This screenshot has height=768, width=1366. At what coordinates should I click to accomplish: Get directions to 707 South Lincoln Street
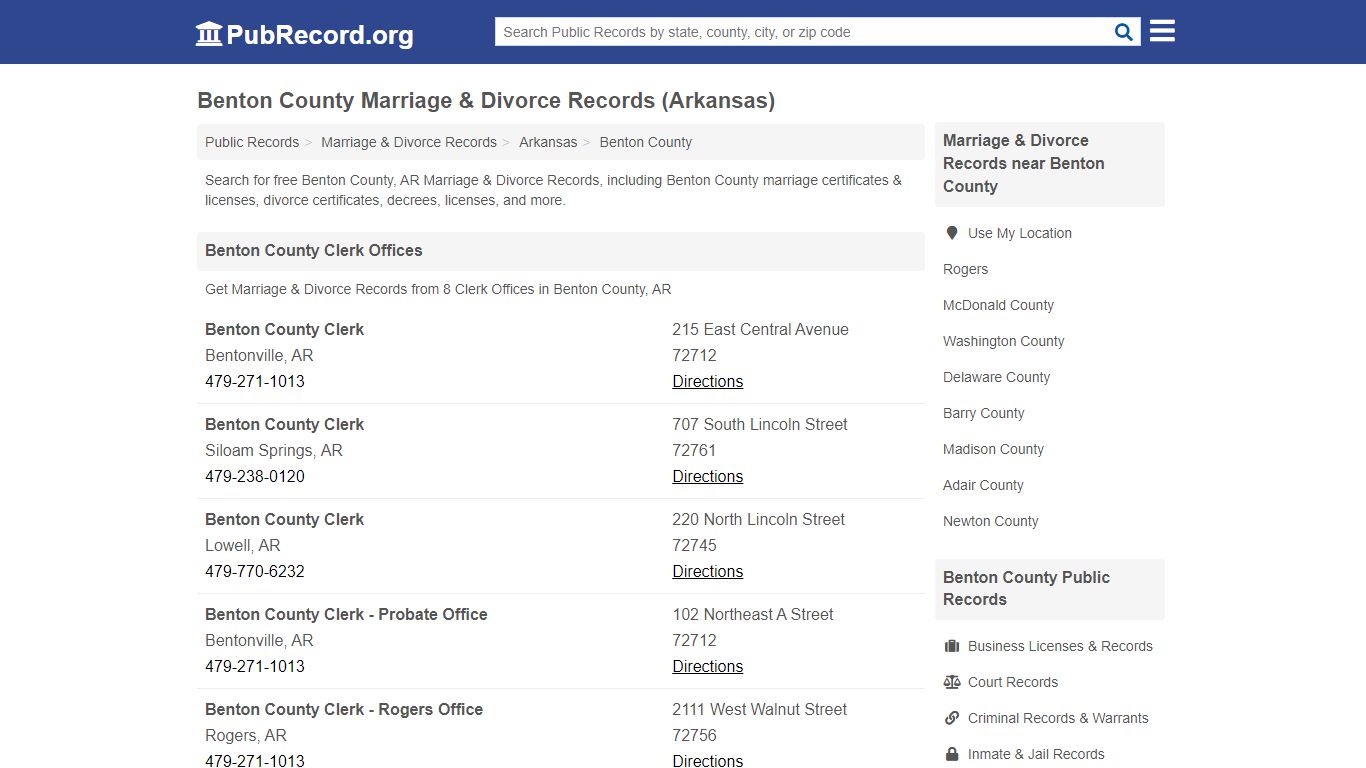point(708,476)
